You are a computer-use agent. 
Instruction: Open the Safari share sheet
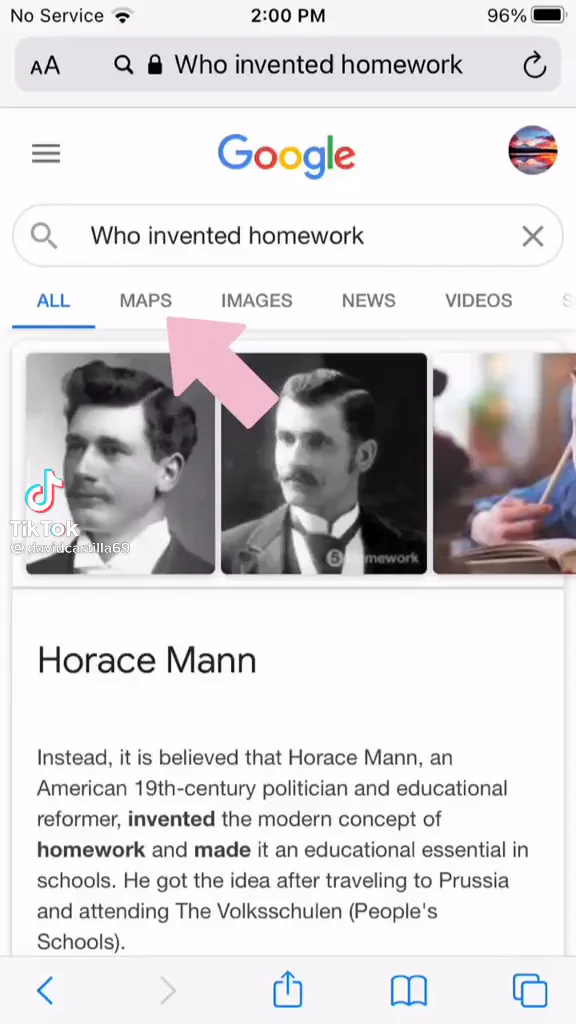coord(287,989)
